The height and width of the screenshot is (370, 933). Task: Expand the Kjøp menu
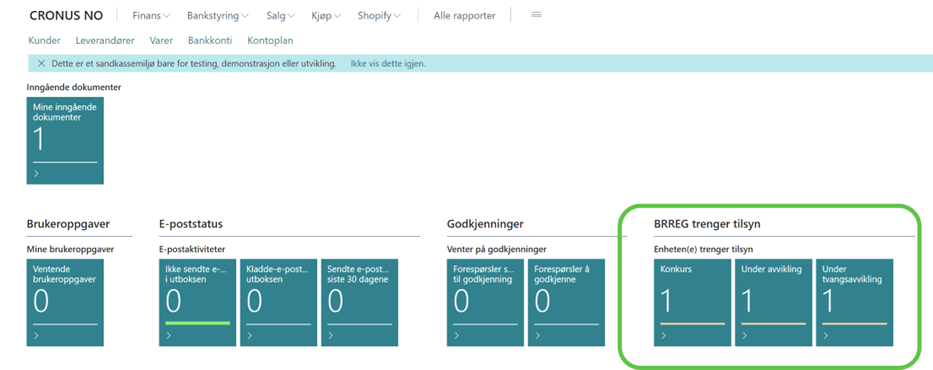tap(326, 15)
